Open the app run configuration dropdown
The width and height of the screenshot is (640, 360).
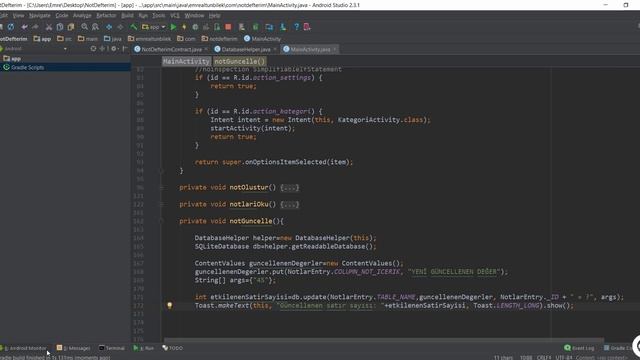tap(153, 27)
